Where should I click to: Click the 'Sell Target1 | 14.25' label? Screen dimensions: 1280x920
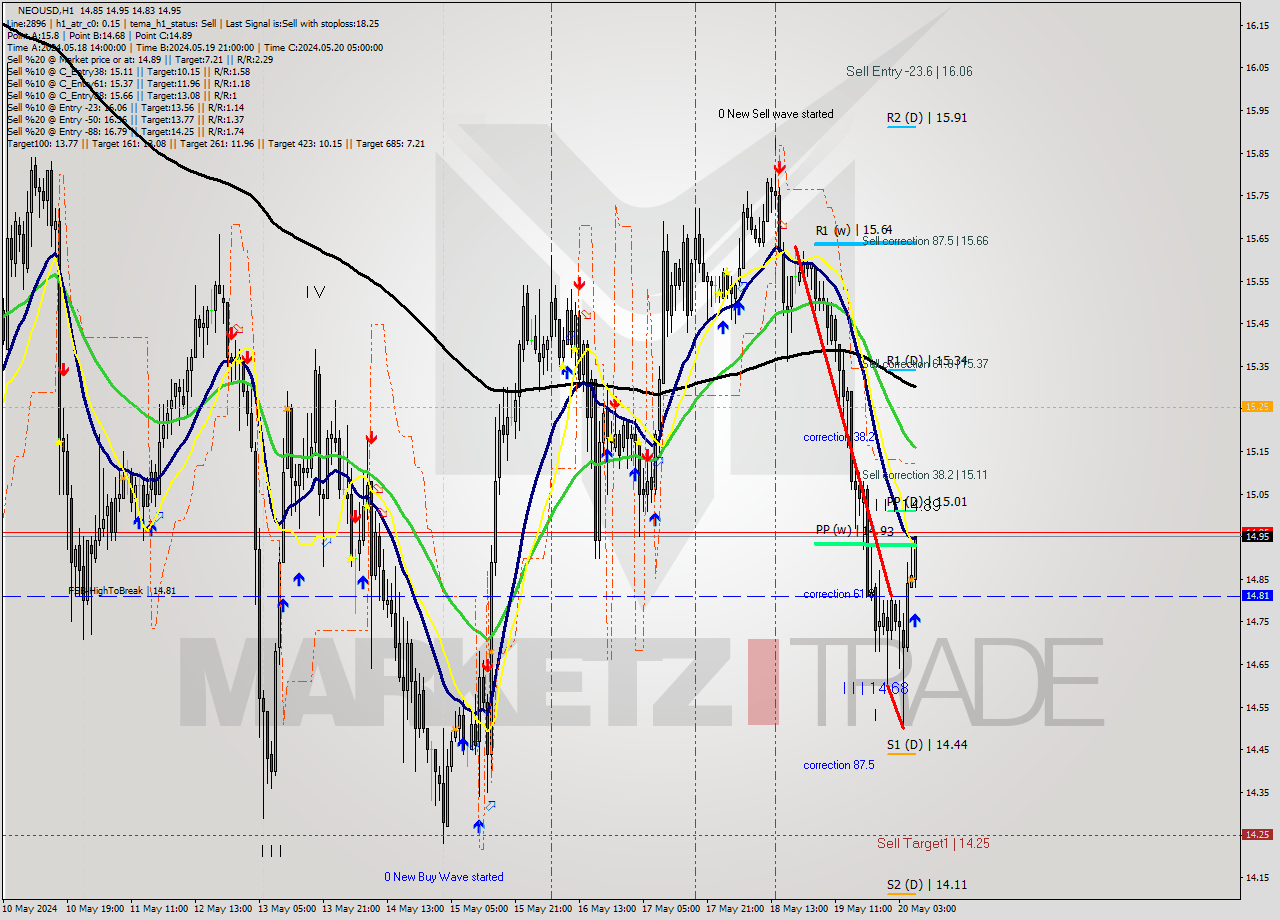(x=933, y=843)
